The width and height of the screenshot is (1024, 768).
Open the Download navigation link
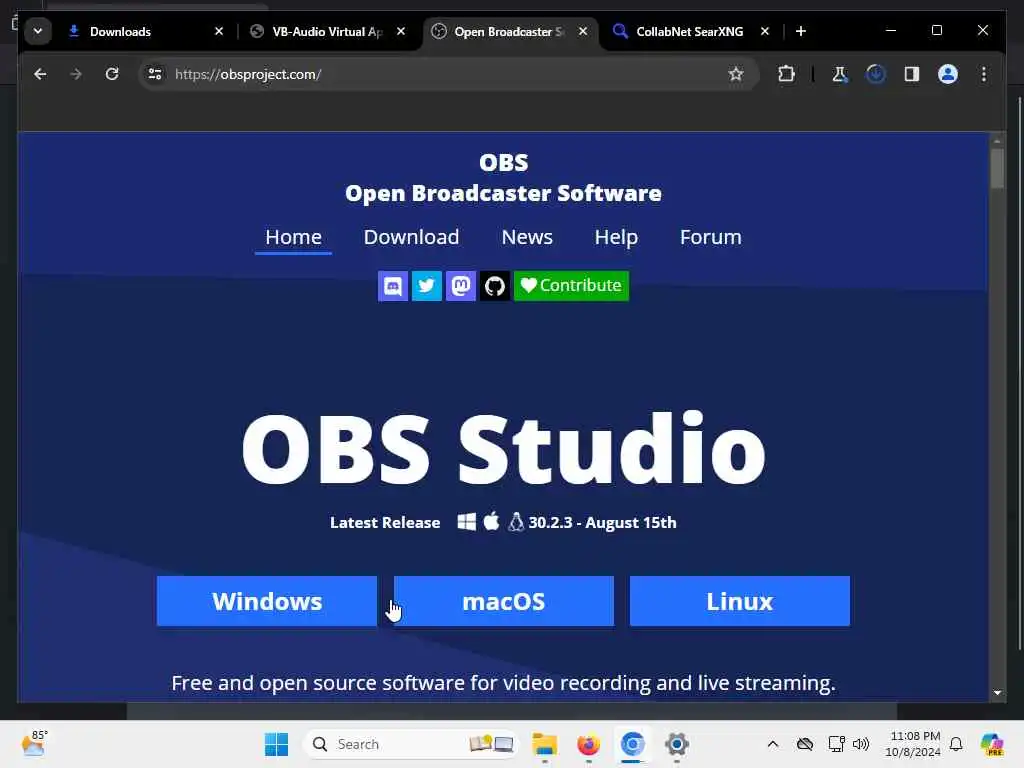pyautogui.click(x=411, y=237)
